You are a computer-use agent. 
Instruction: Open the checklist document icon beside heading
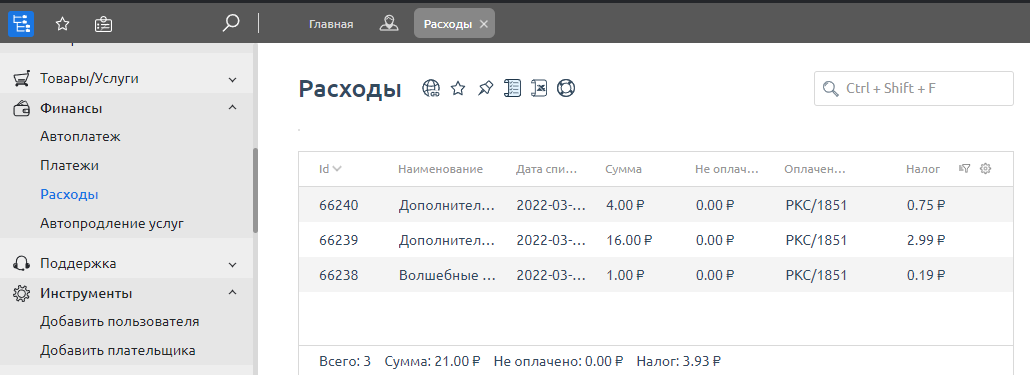coord(512,88)
